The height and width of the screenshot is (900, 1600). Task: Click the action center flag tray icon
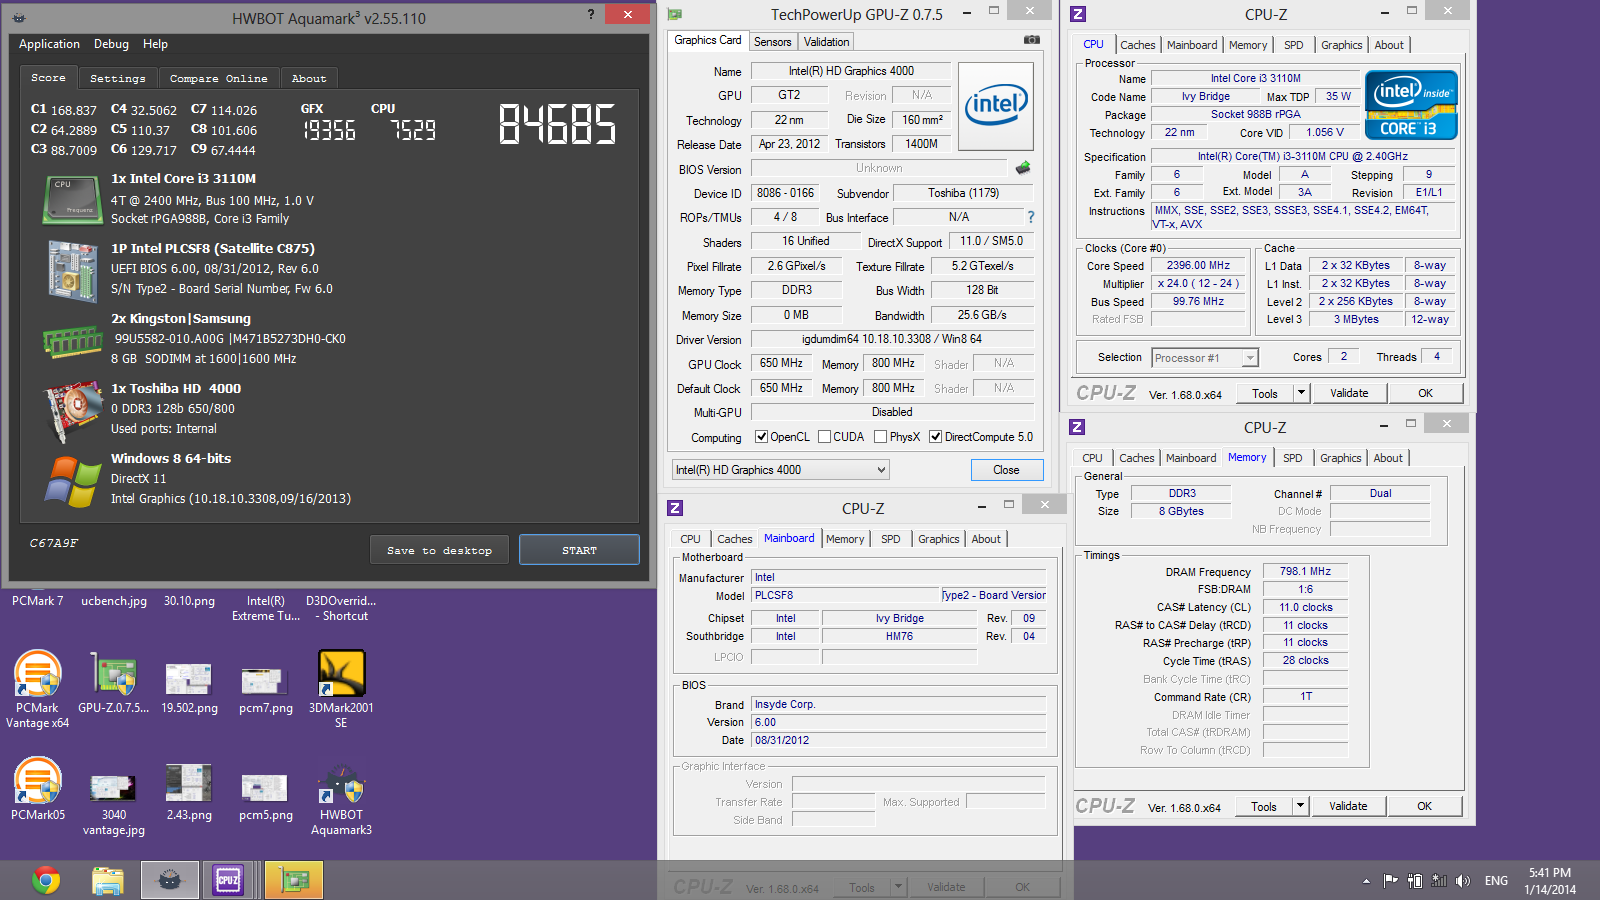coord(1391,881)
